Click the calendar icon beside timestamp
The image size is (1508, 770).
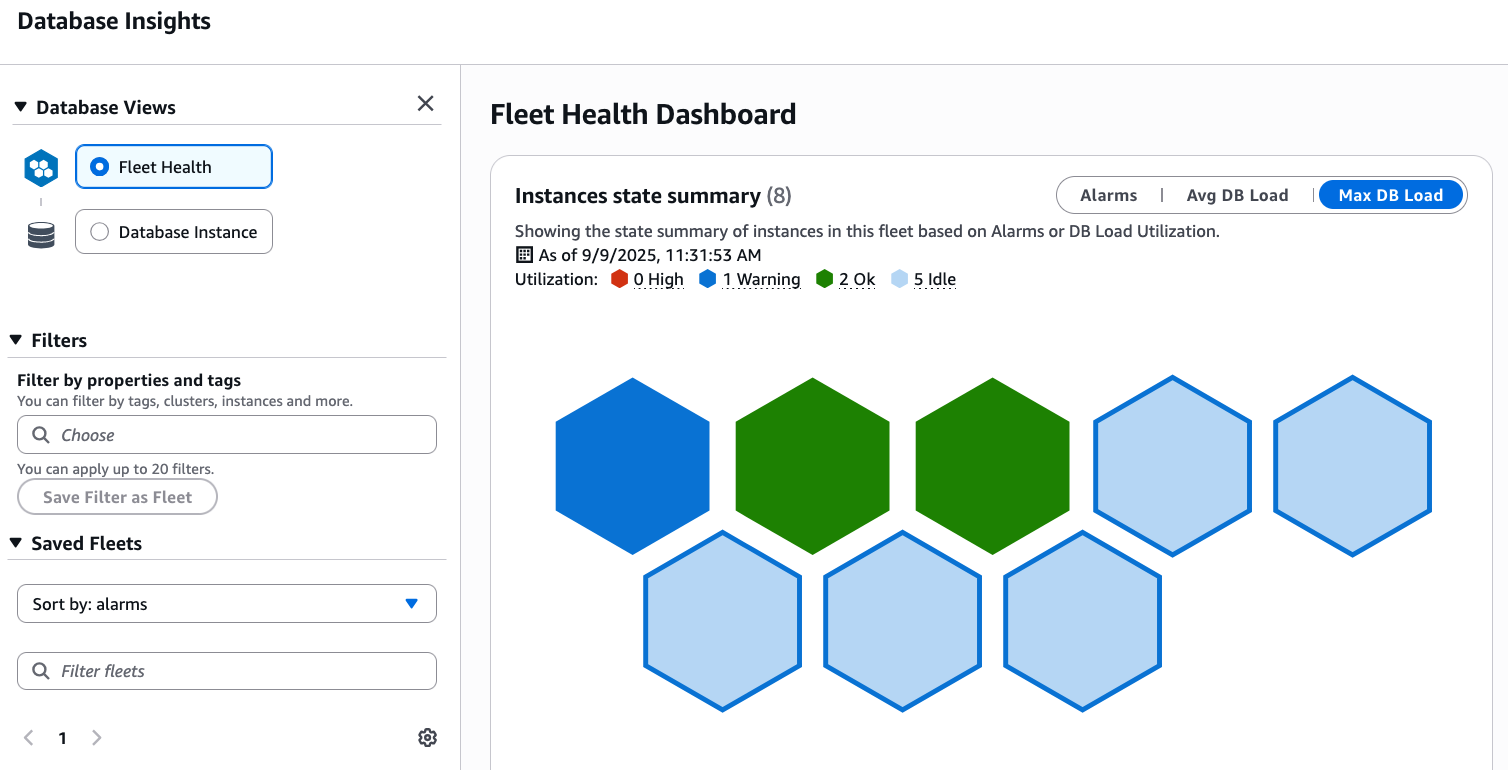524,255
